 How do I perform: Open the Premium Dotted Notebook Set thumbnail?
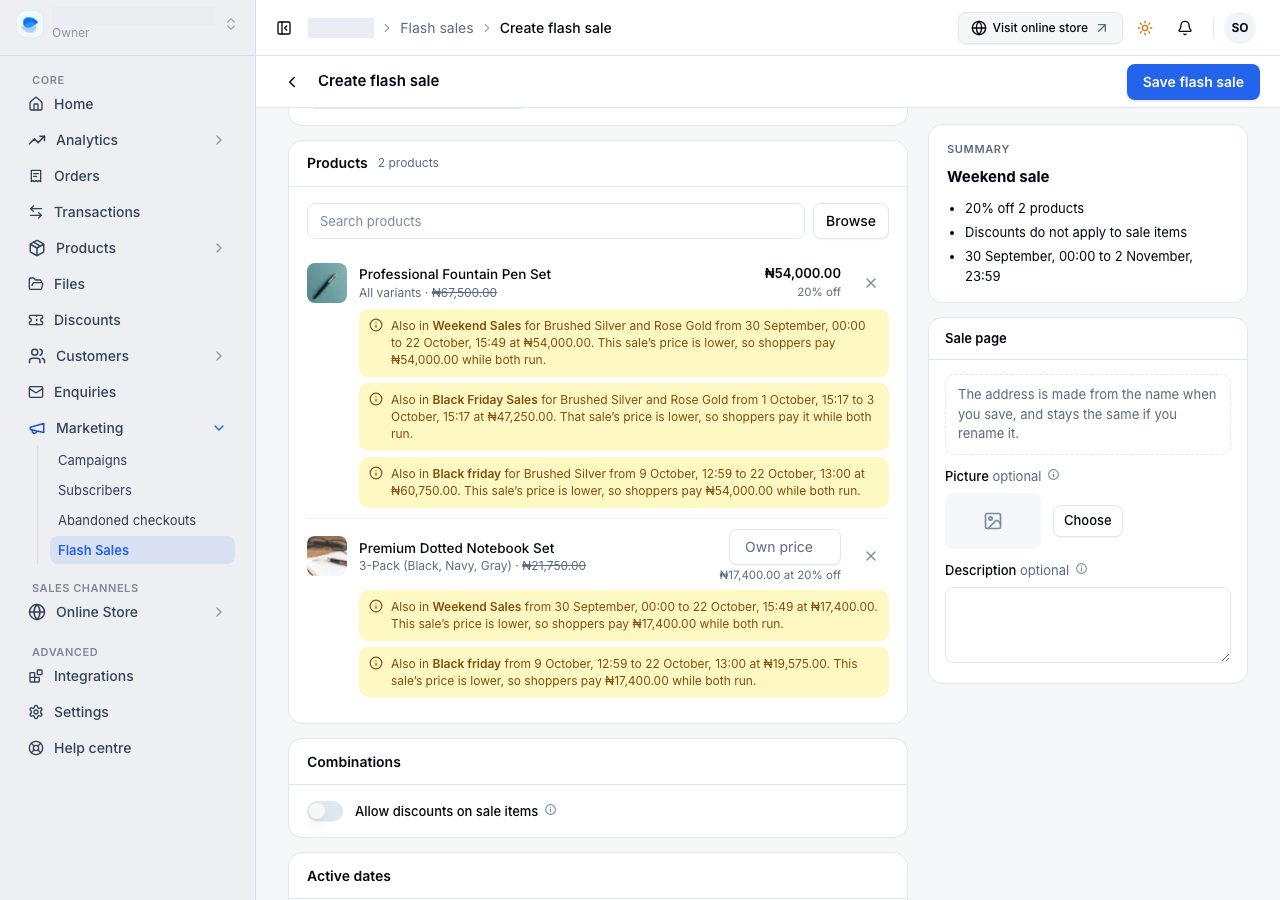327,556
